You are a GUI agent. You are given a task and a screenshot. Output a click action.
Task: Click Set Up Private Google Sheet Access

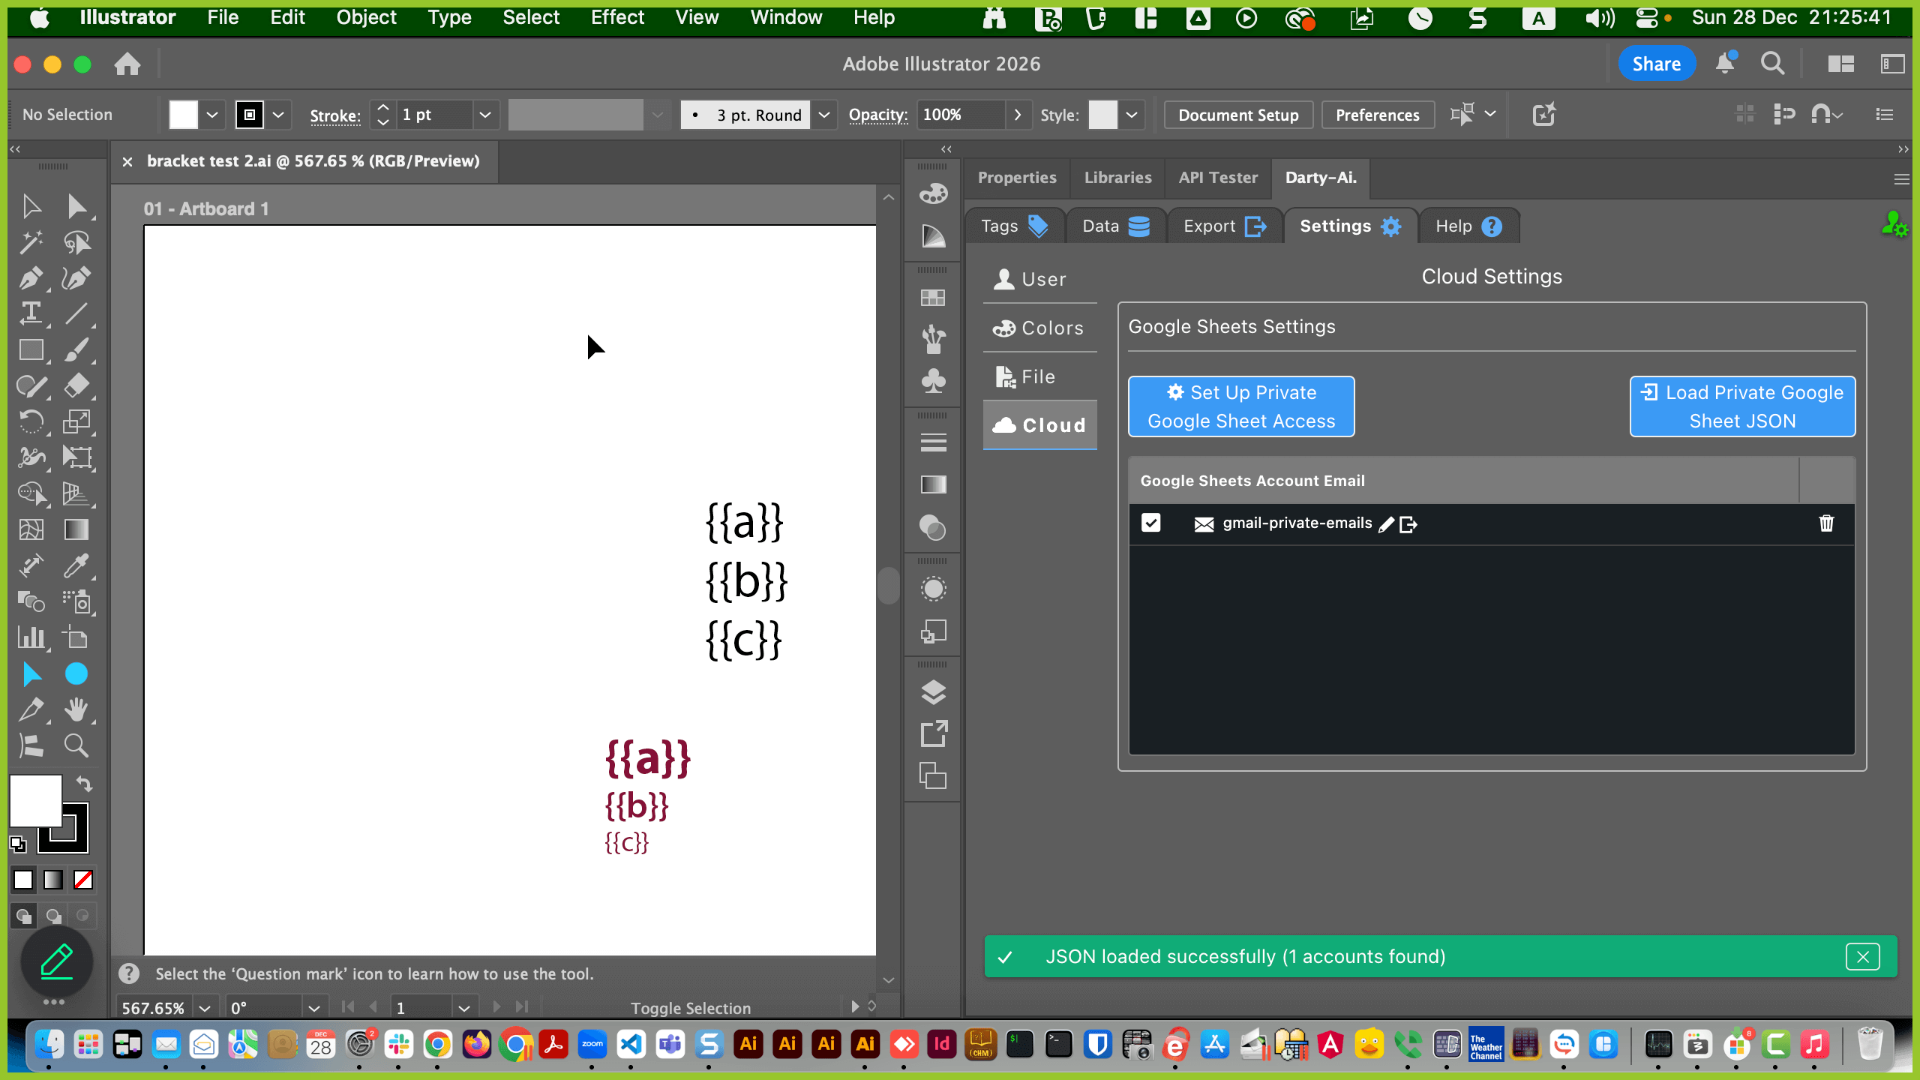(1241, 406)
